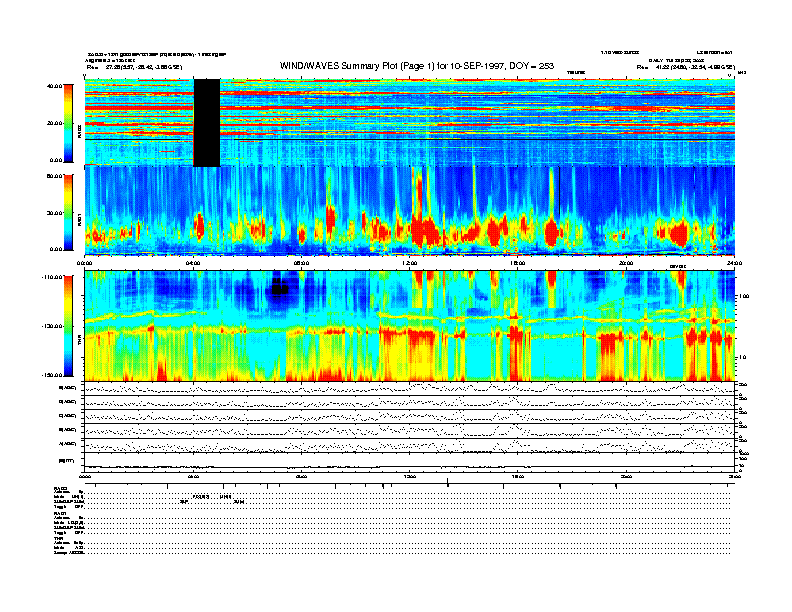The width and height of the screenshot is (792, 612).
Task: Click the RAD2 spectrogram color bar
Action: (x=68, y=123)
